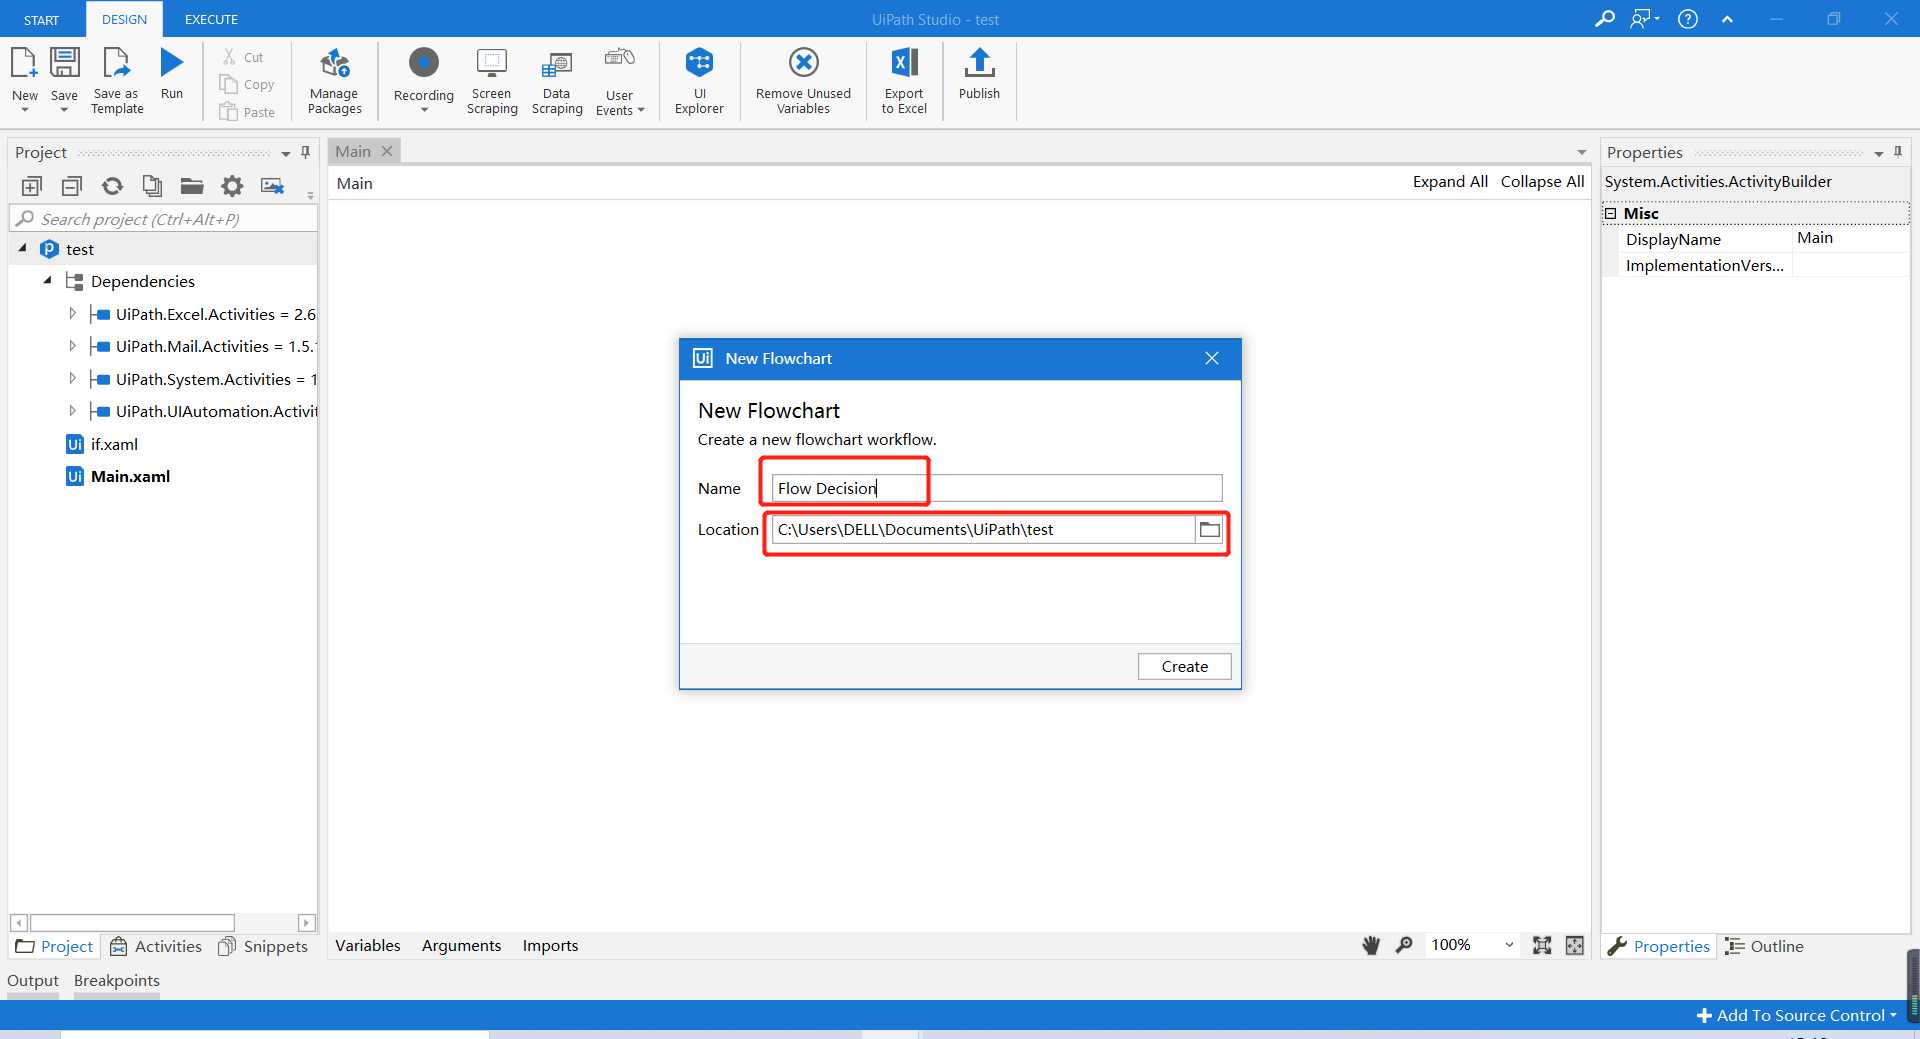Open the Breakpoints panel

[x=117, y=981]
